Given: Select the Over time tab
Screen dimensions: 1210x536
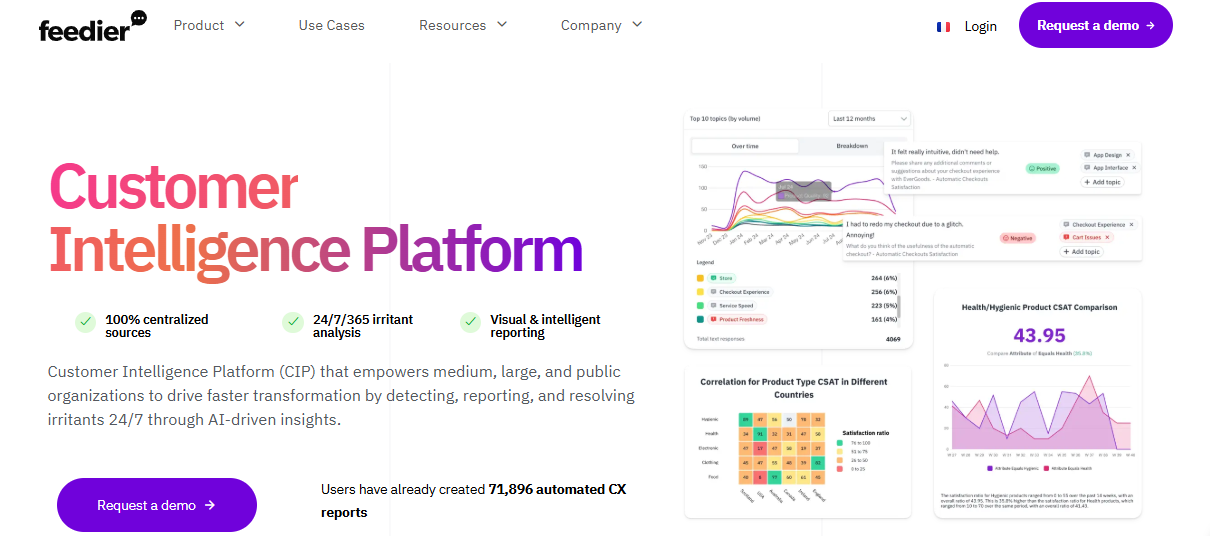Looking at the screenshot, I should pos(745,146).
